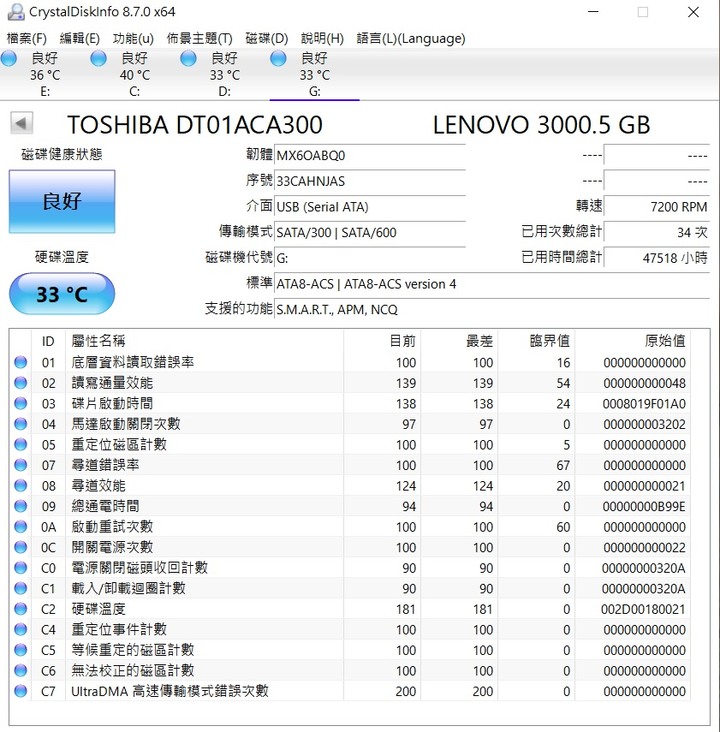Open the 編輯(E) menu
This screenshot has height=732, width=720.
click(79, 38)
